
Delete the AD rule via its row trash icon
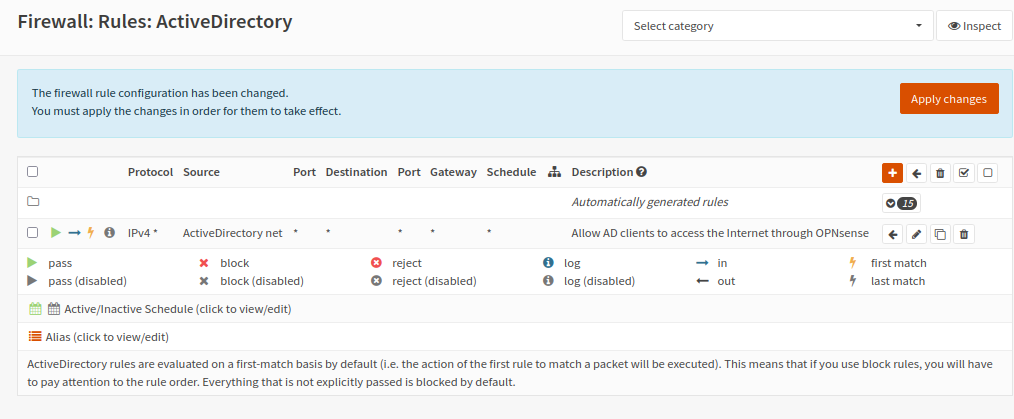(964, 234)
